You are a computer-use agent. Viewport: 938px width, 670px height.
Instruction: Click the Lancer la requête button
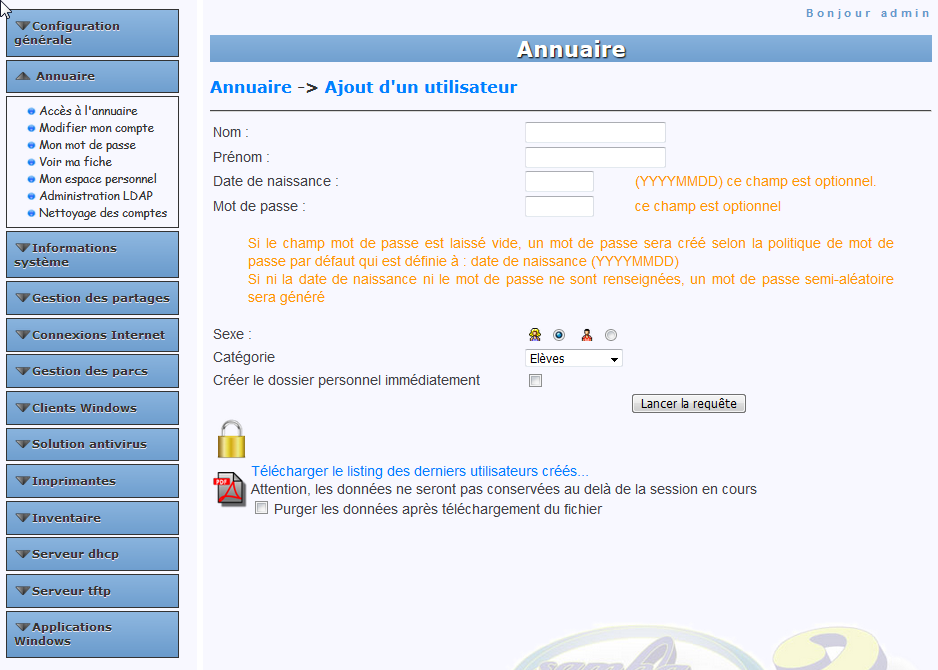coord(689,404)
